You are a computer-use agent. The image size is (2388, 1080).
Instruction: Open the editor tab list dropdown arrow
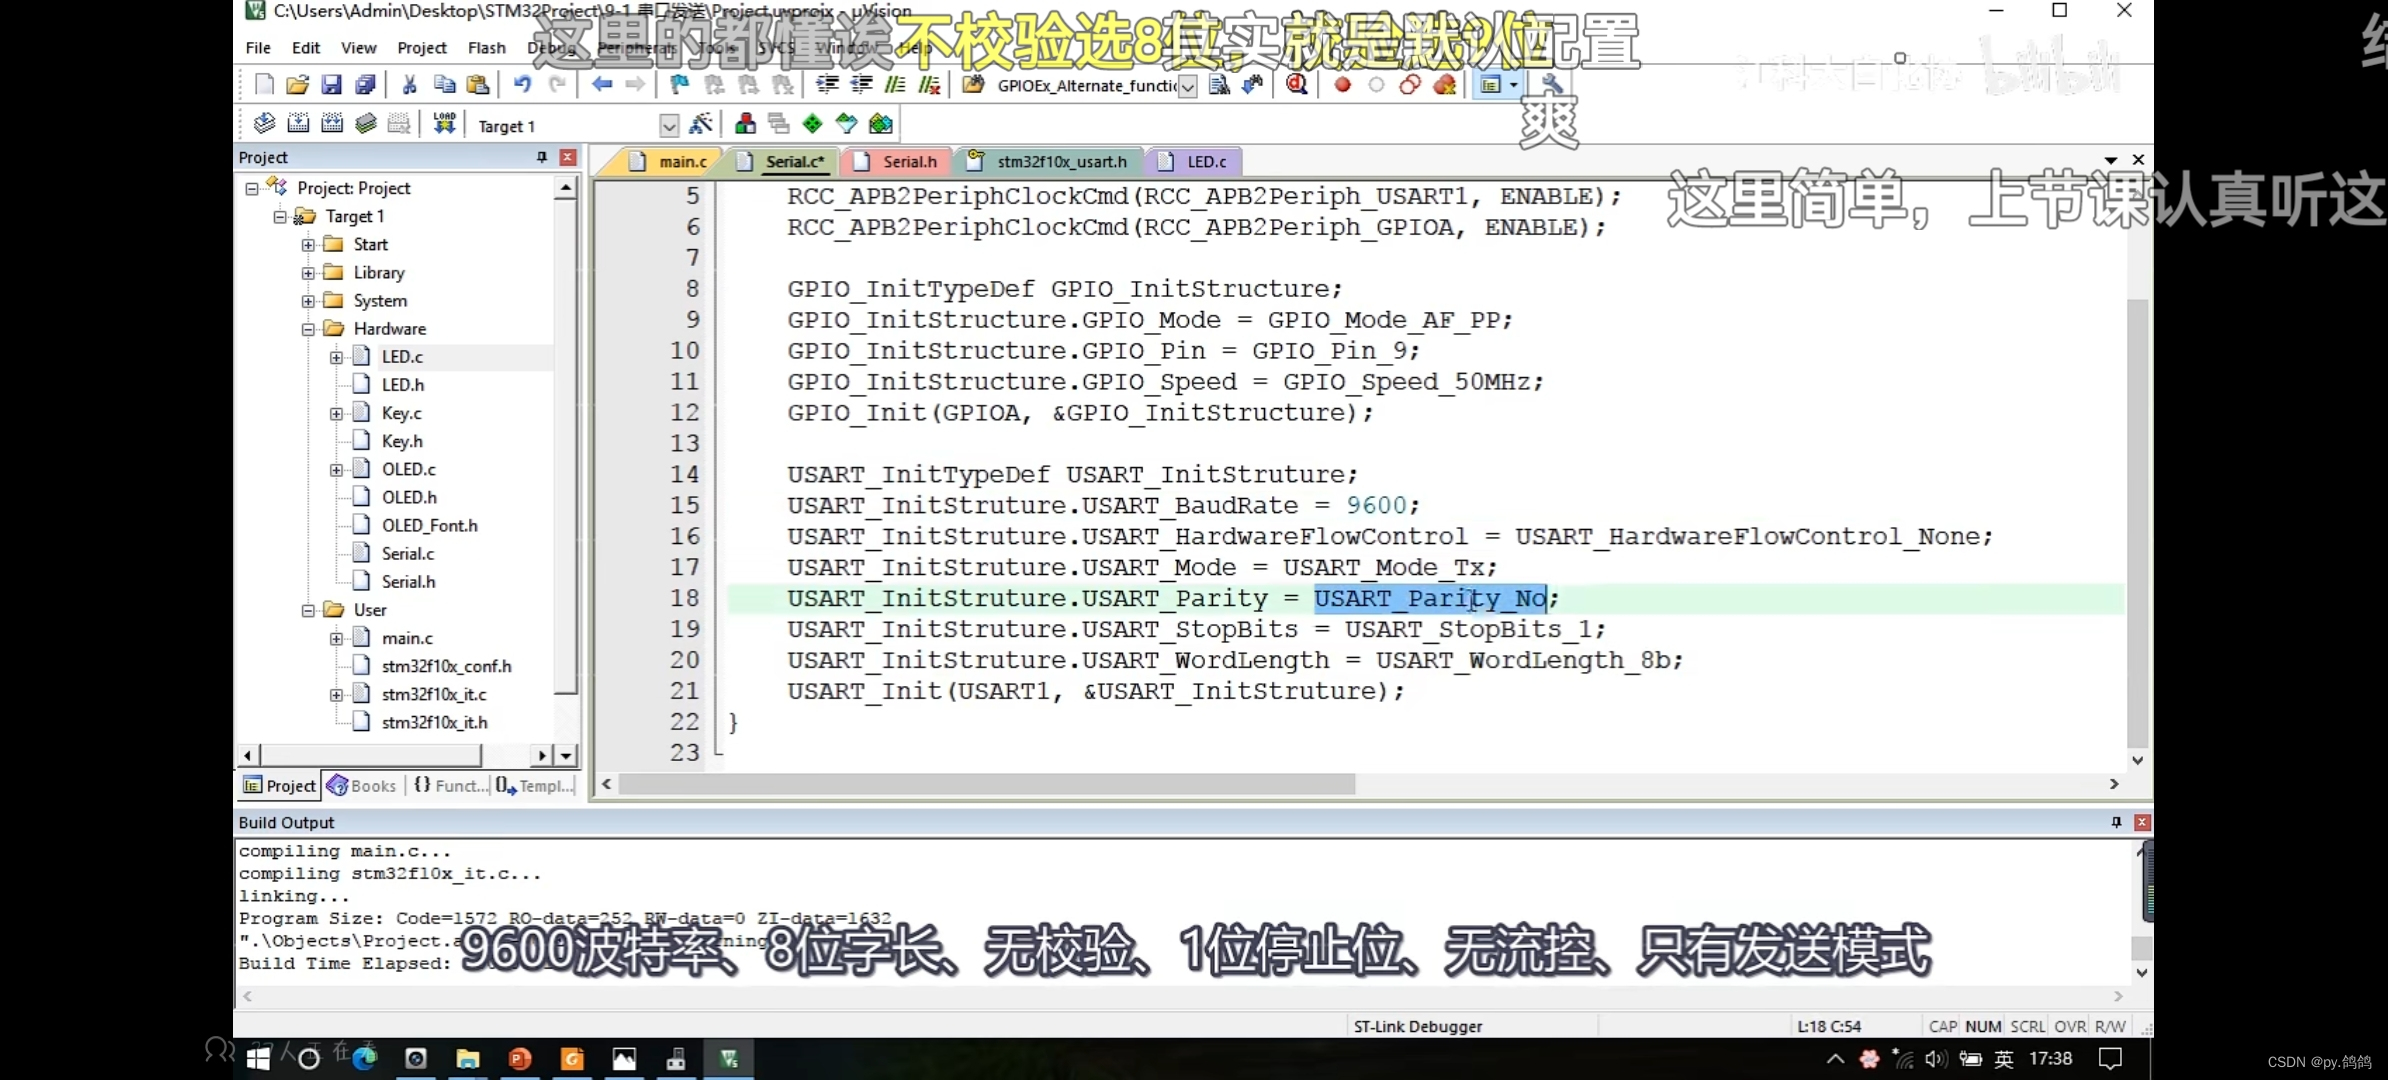click(2111, 160)
